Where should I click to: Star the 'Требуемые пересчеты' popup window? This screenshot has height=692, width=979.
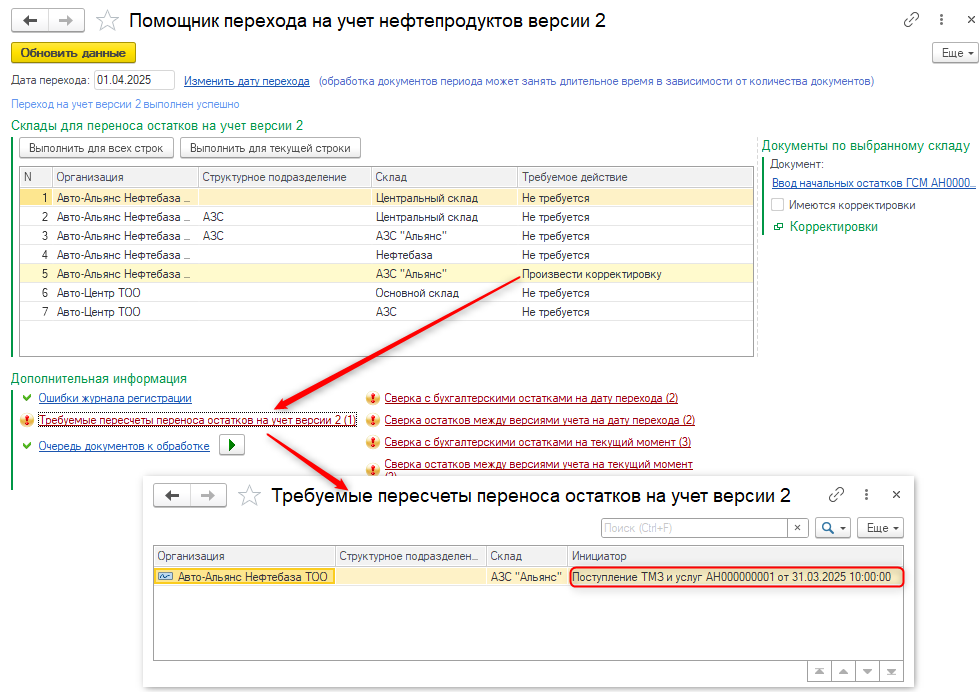tap(251, 496)
